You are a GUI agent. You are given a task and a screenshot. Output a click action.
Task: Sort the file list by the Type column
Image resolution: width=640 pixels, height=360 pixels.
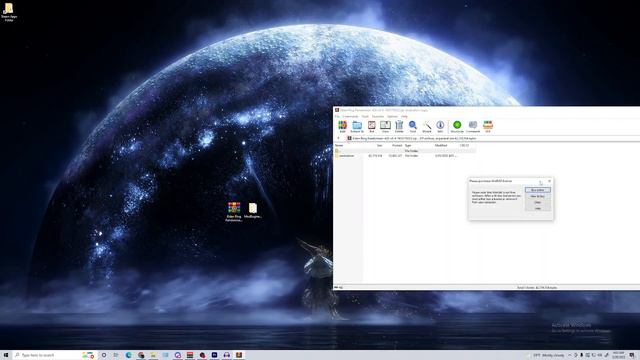pos(408,145)
